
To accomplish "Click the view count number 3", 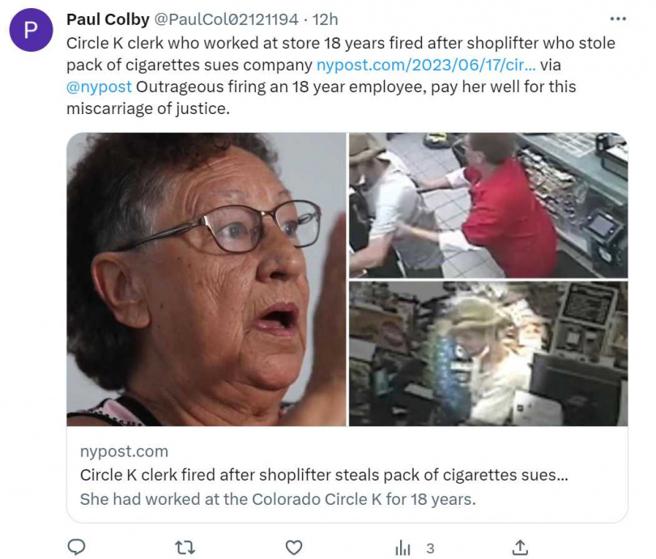I will tap(430, 548).
